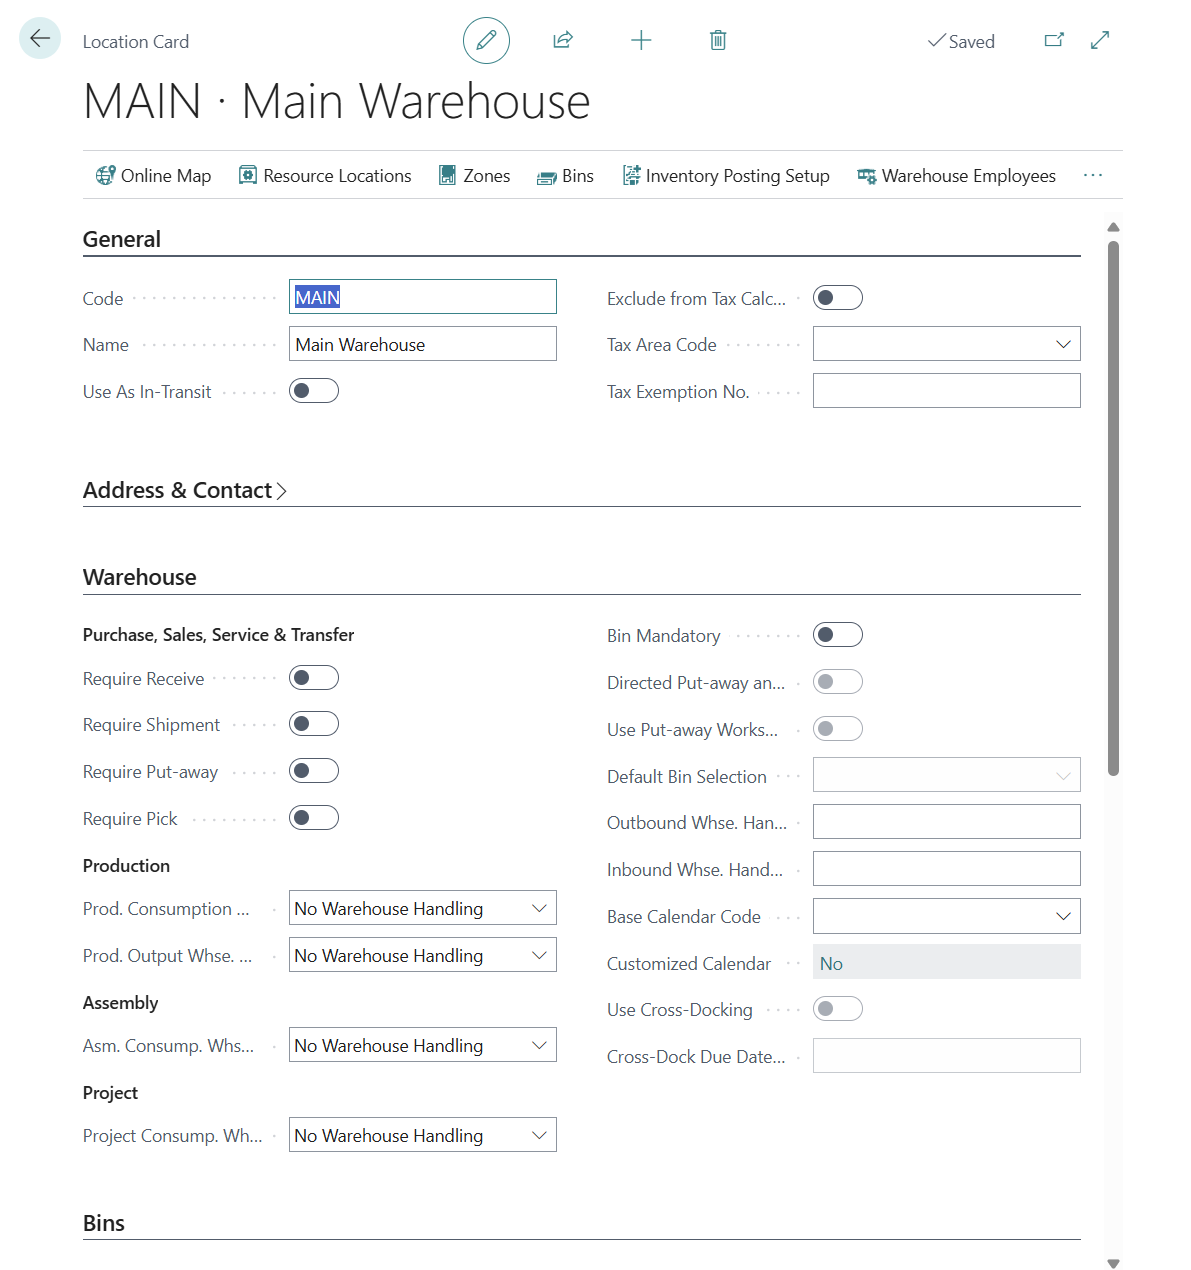This screenshot has height=1270, width=1191.
Task: Open Asm. Consump. Whse. handling dropdown
Action: (539, 1045)
